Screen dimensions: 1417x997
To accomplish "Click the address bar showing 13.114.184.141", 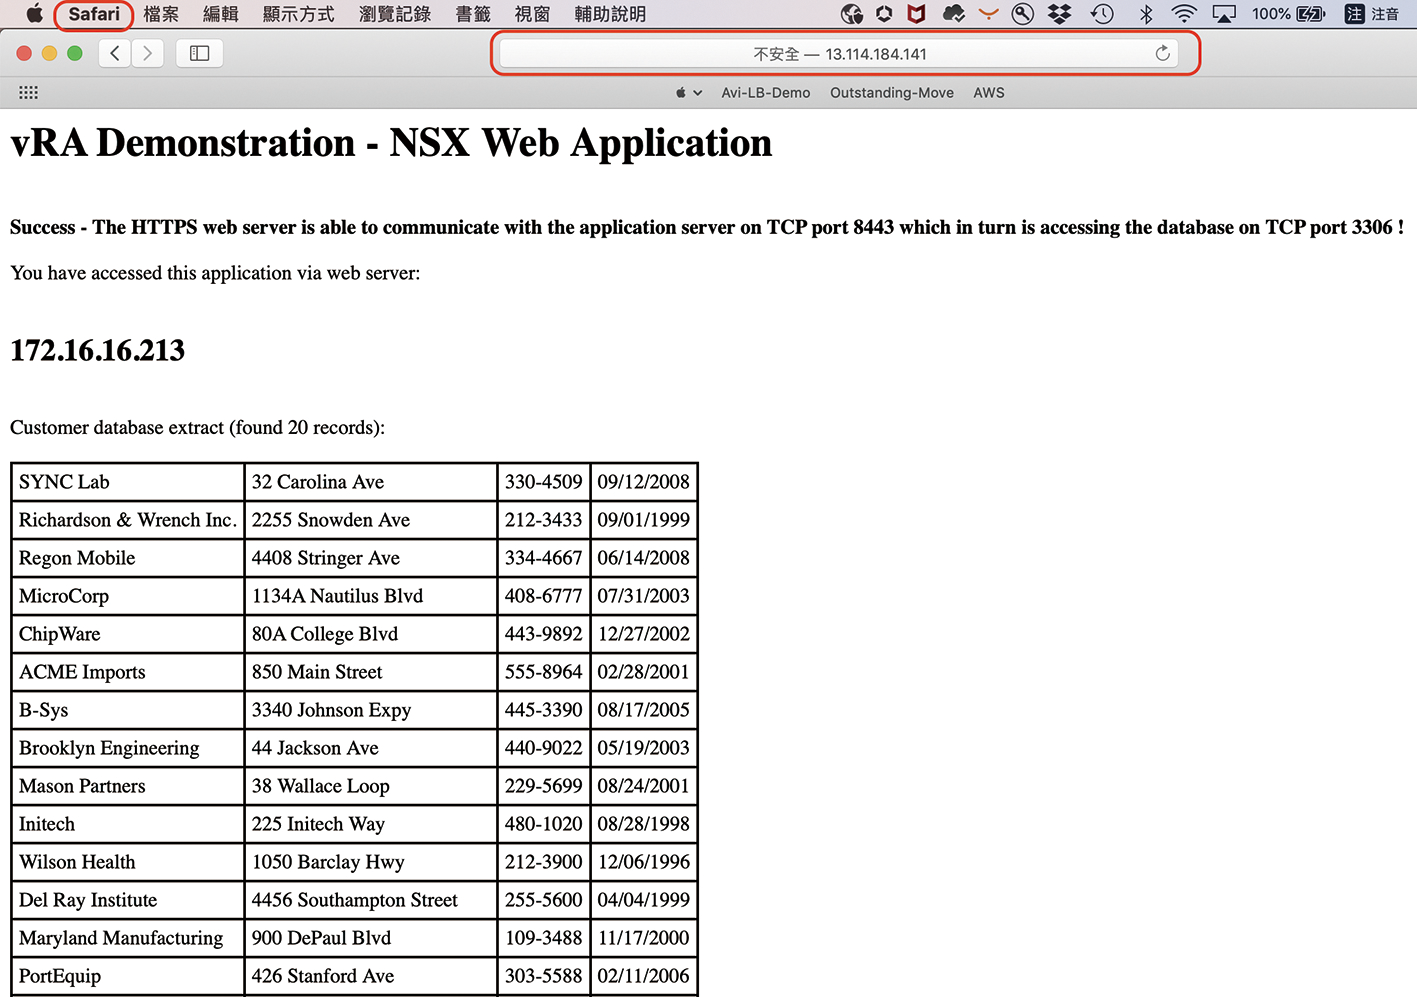I will pyautogui.click(x=840, y=54).
